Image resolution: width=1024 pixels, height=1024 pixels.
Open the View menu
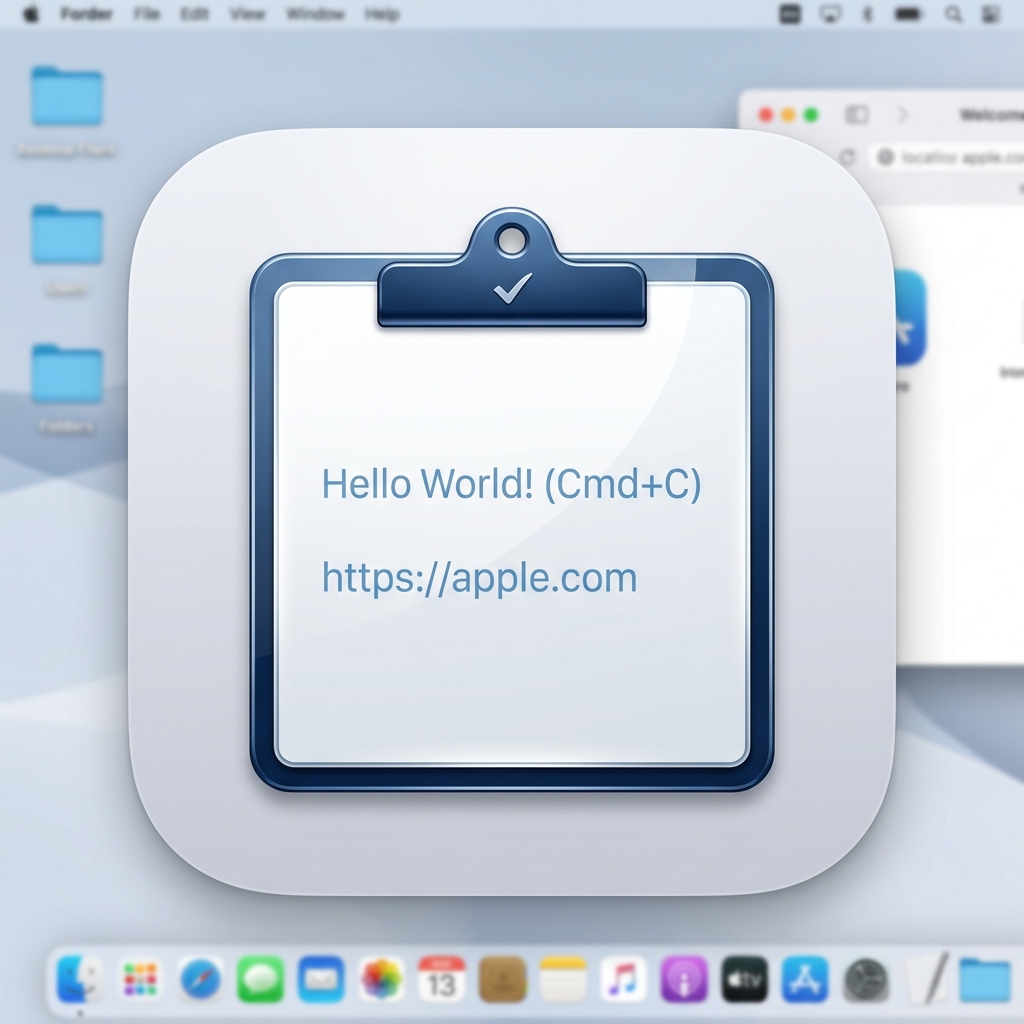[x=248, y=14]
